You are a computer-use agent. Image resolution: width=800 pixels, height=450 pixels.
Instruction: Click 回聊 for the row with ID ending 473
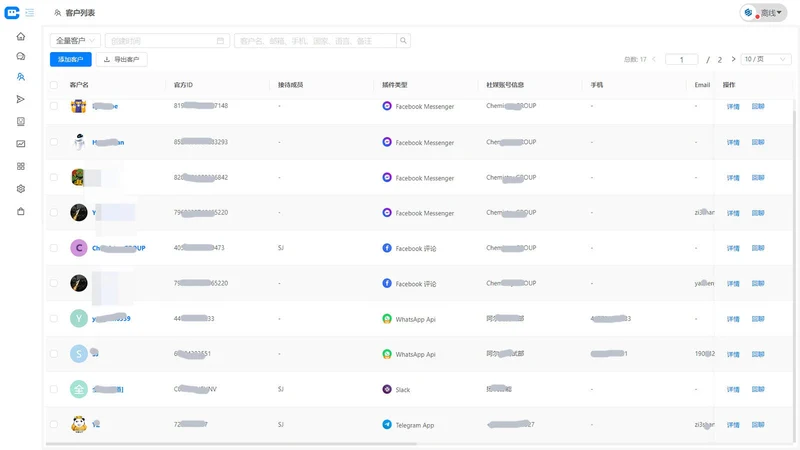click(x=758, y=248)
